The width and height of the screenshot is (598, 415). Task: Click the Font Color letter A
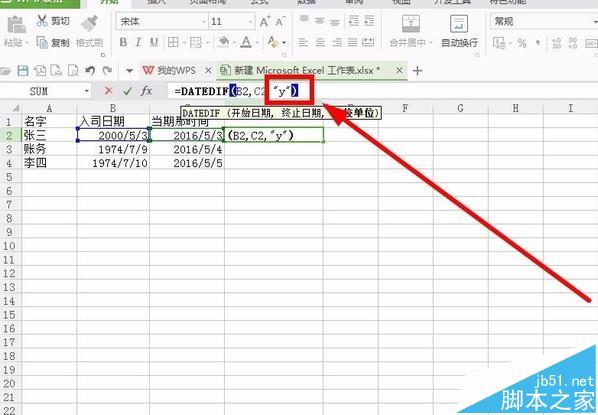pyautogui.click(x=246, y=42)
